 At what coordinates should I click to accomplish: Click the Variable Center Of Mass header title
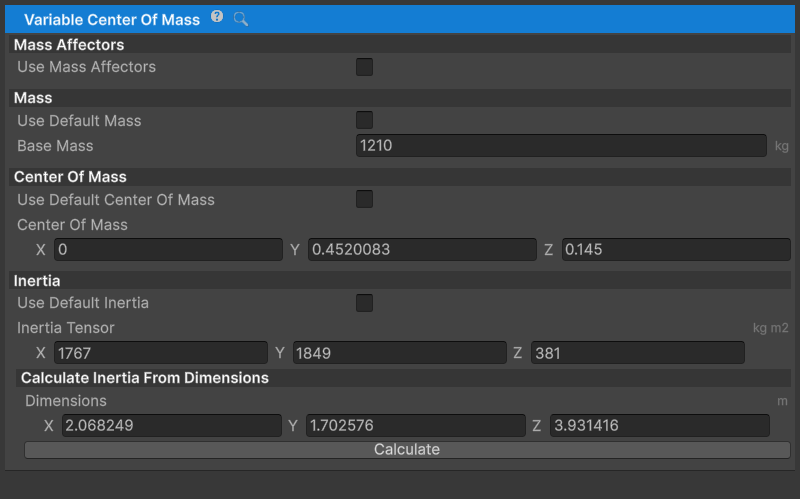[x=112, y=19]
